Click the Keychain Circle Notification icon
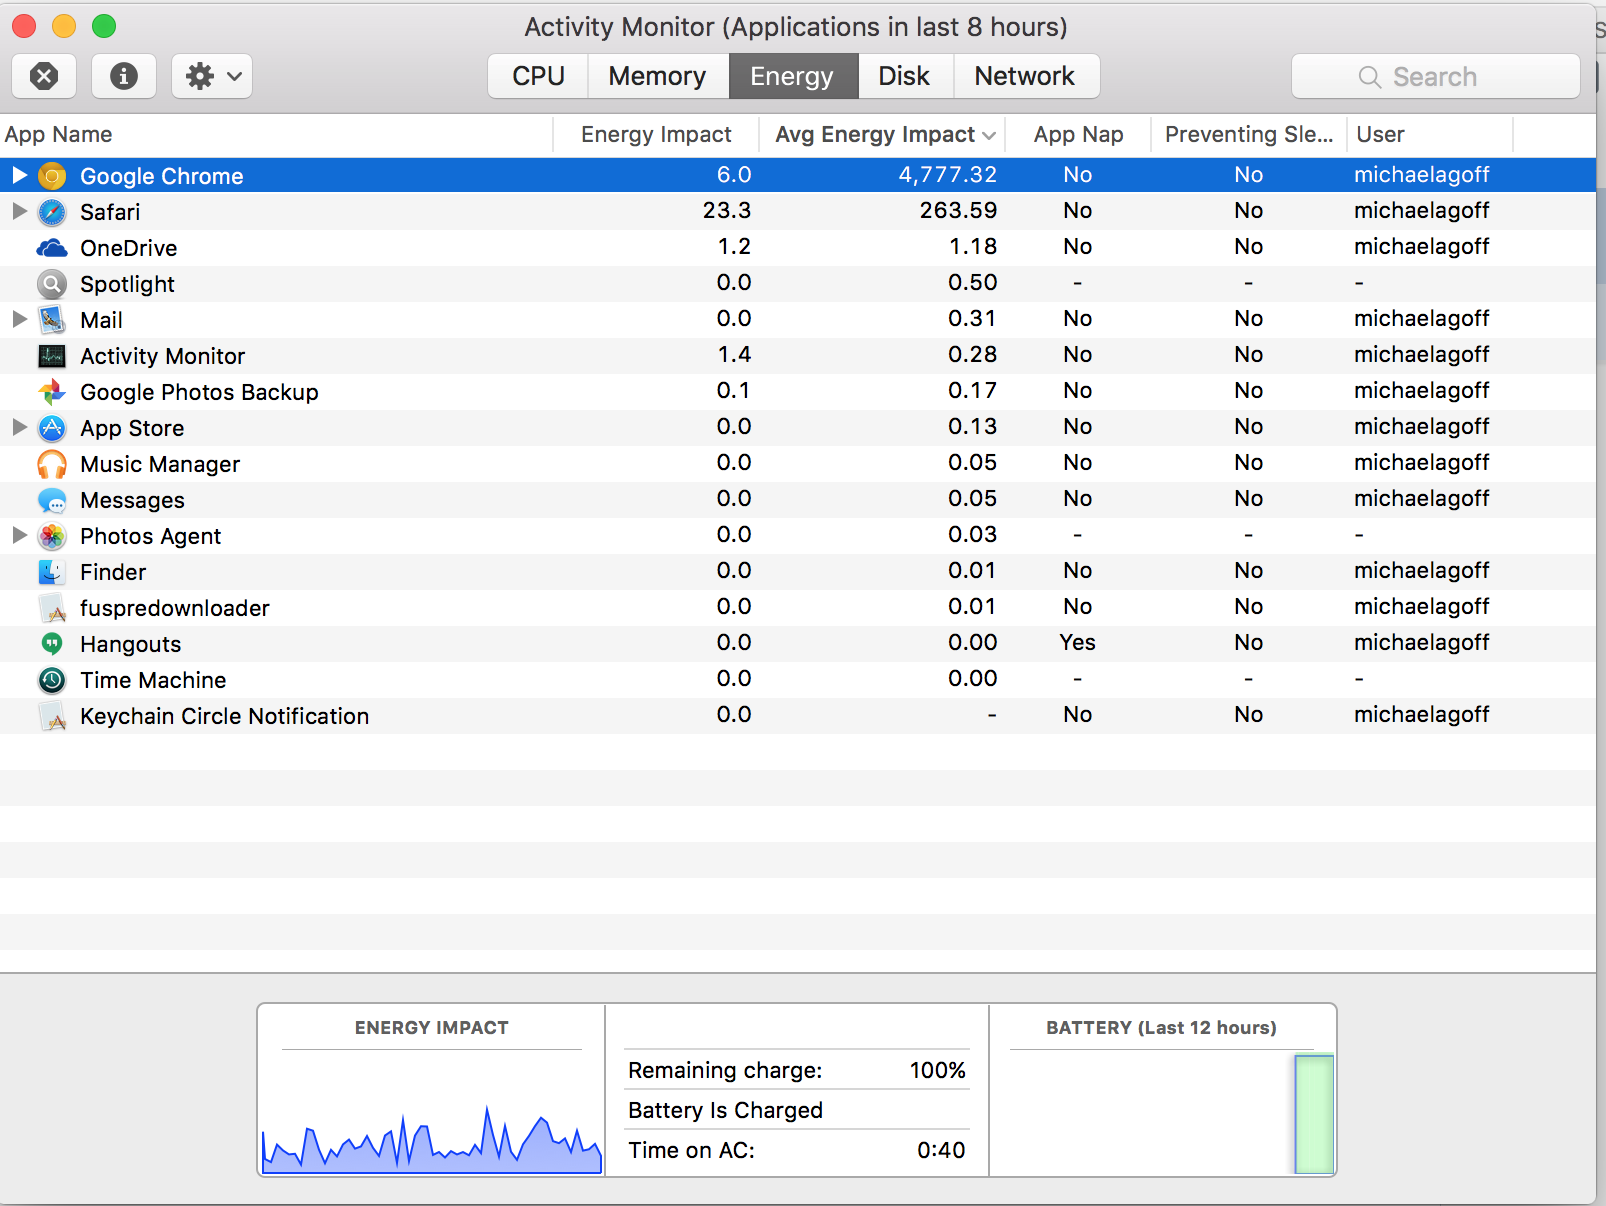The width and height of the screenshot is (1606, 1206). click(52, 716)
